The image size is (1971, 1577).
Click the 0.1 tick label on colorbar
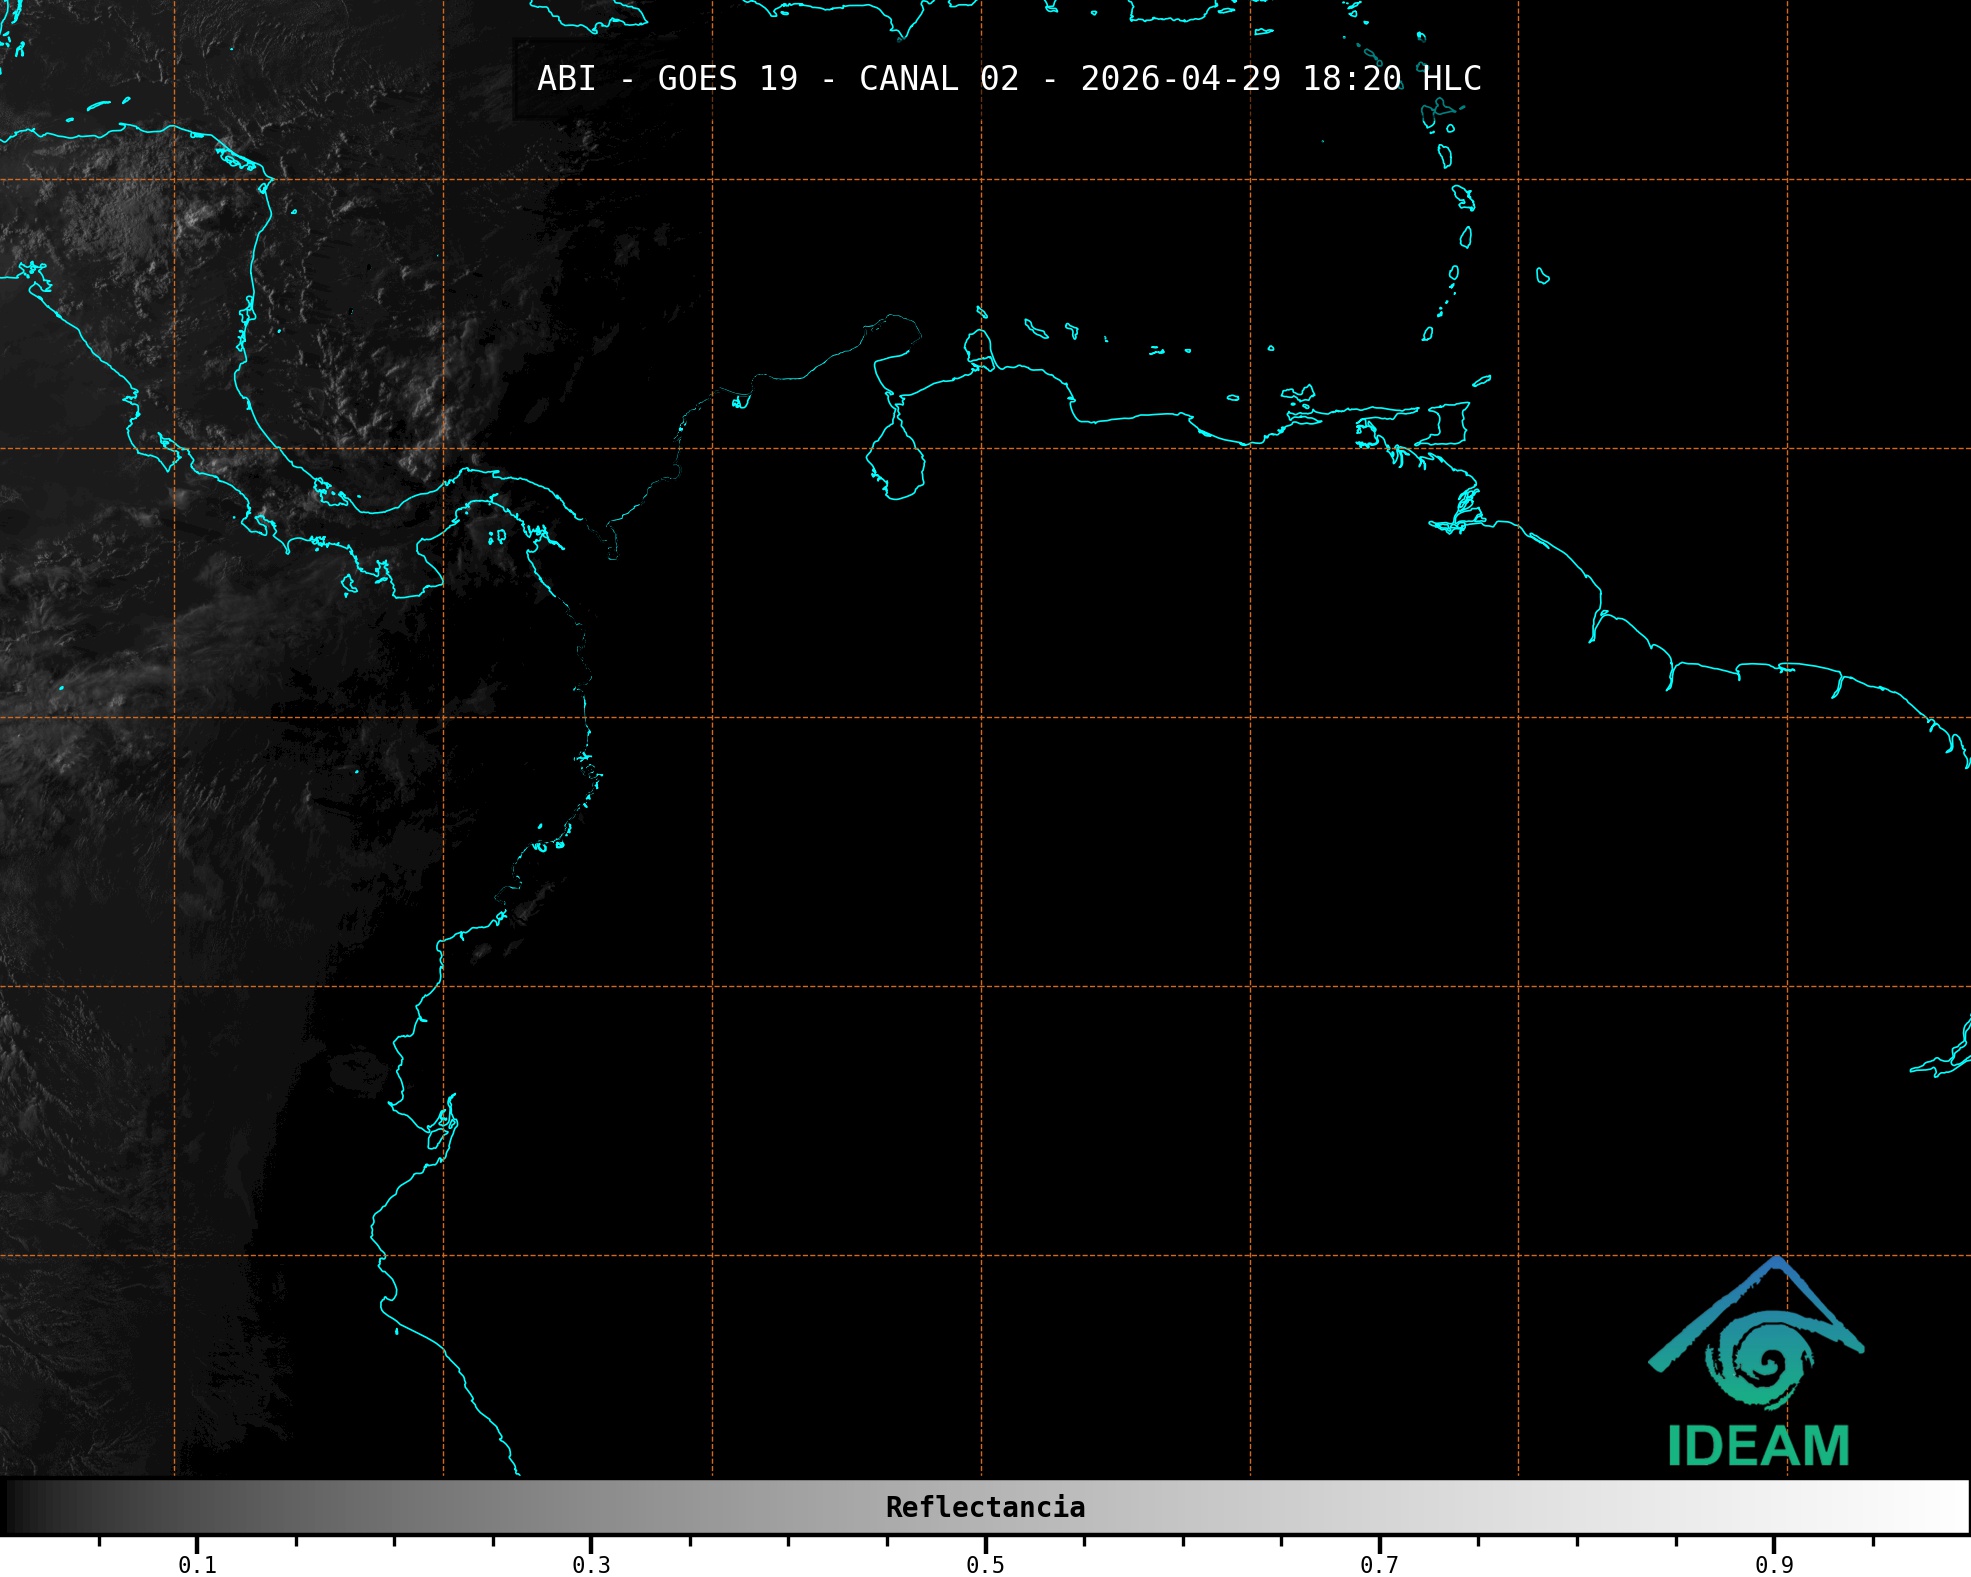197,1564
